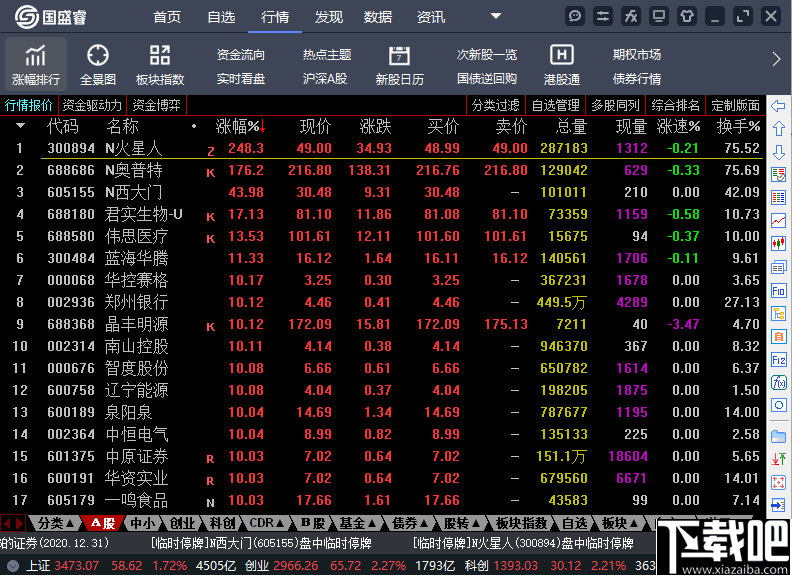Expand the toolbar right chevron arrow
Viewport: 792px width, 575px height.
click(x=776, y=59)
